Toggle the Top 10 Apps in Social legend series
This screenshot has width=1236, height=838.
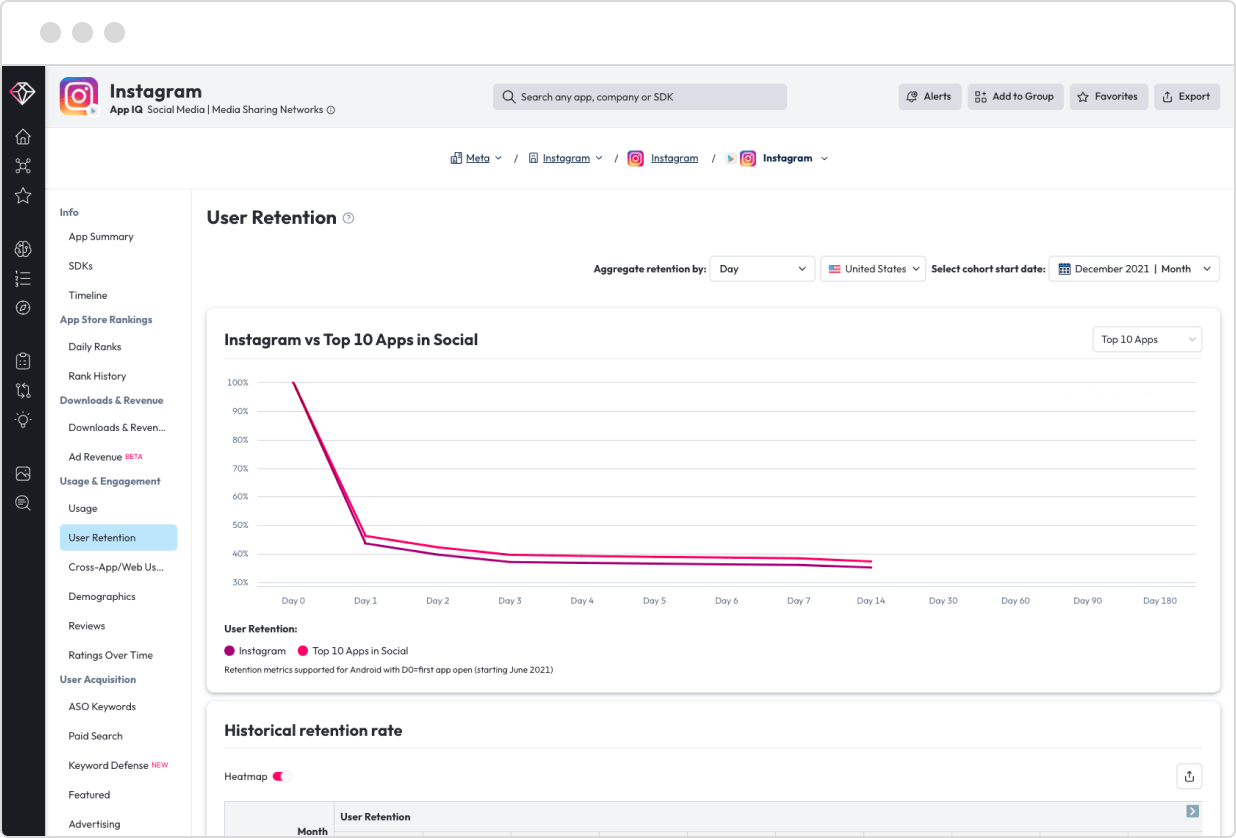click(353, 651)
